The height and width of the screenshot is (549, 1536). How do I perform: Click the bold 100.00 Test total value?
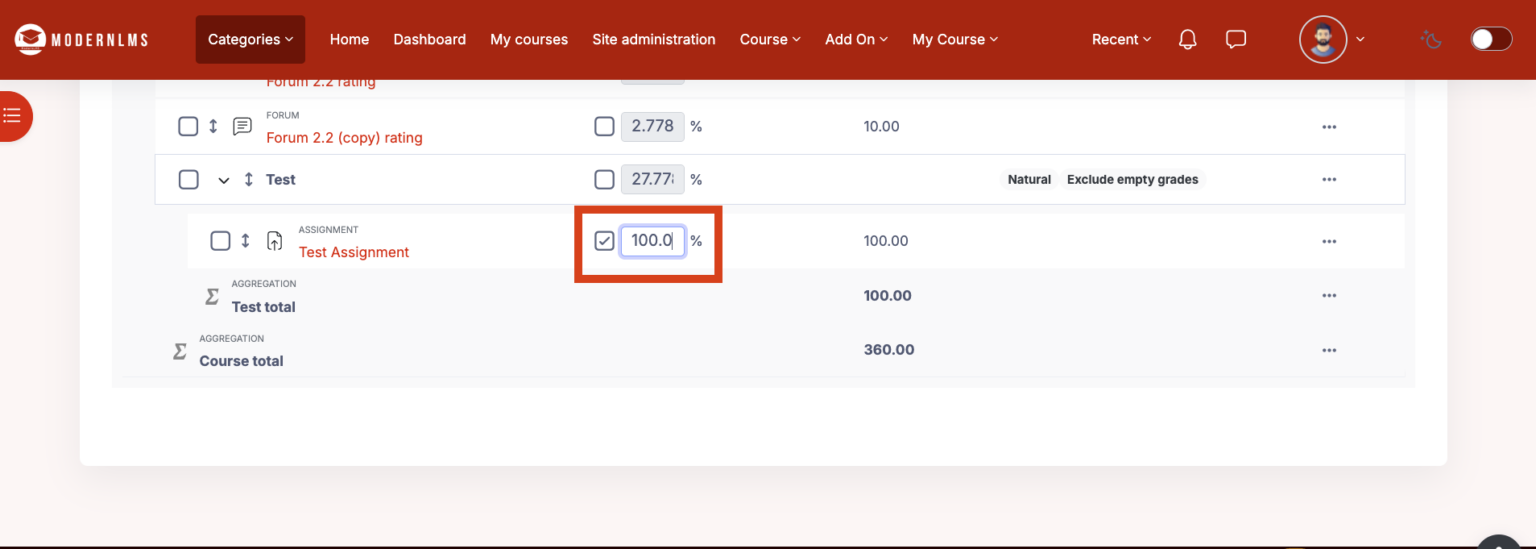point(888,296)
